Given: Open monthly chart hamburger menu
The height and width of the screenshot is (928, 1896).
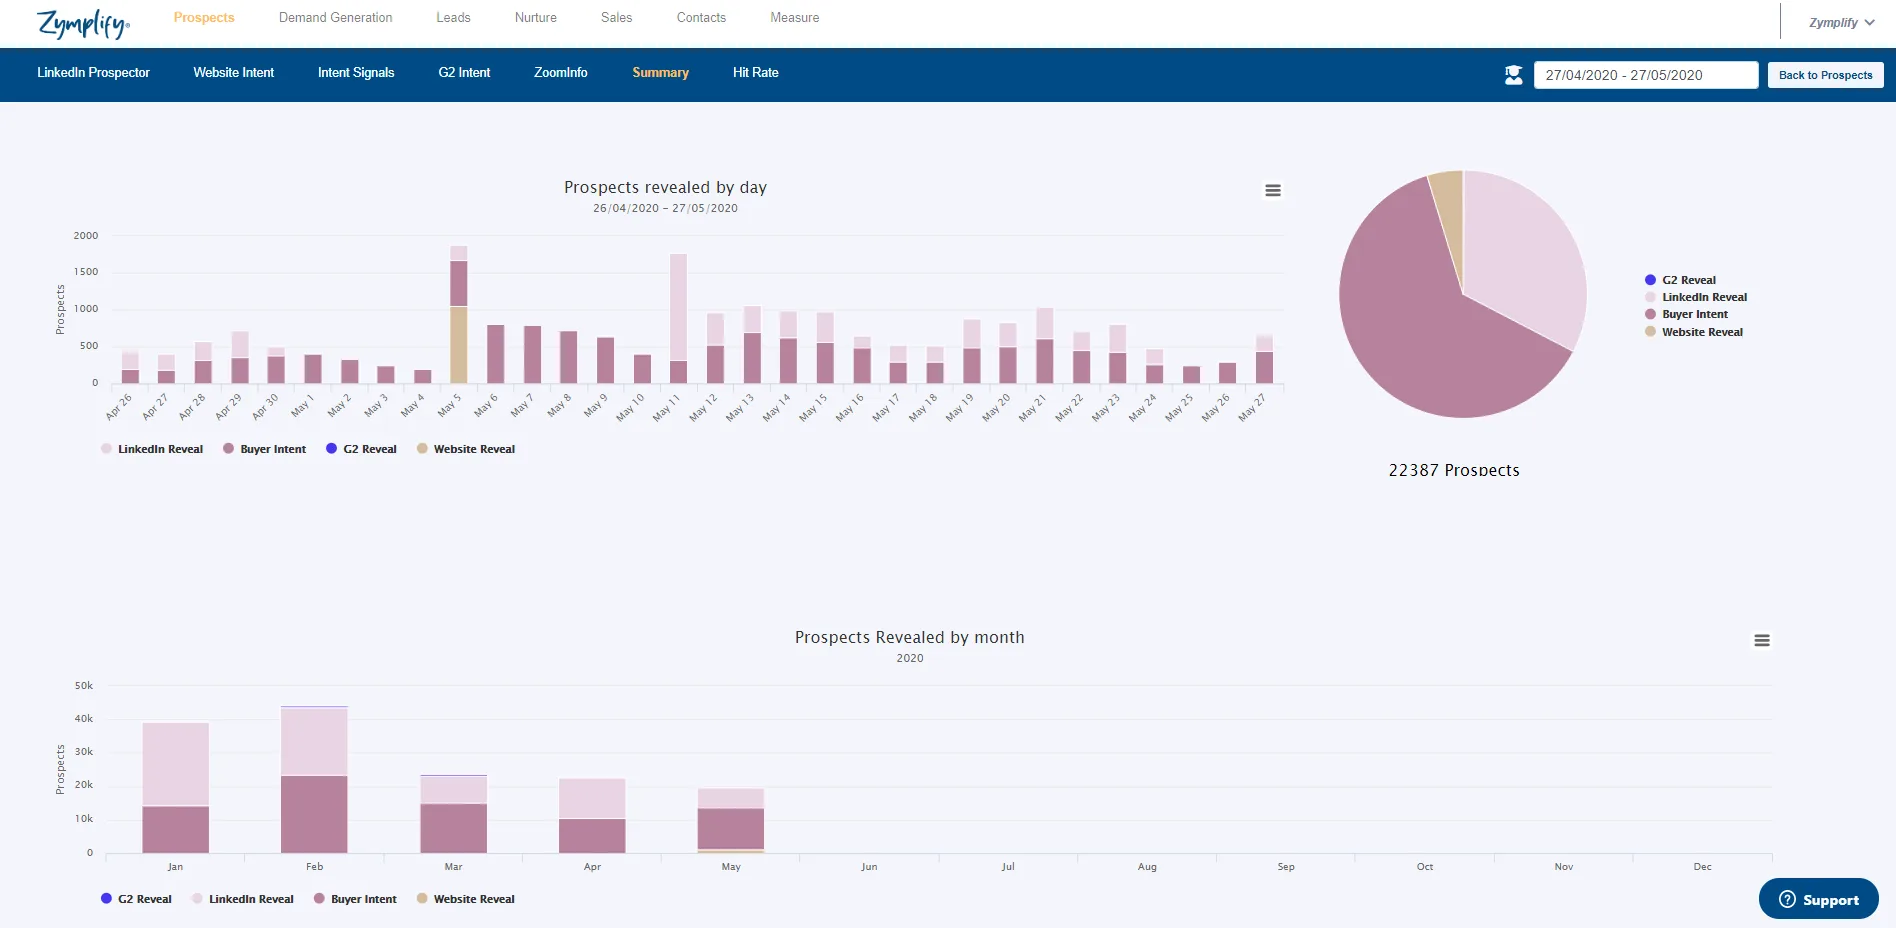Looking at the screenshot, I should point(1762,640).
